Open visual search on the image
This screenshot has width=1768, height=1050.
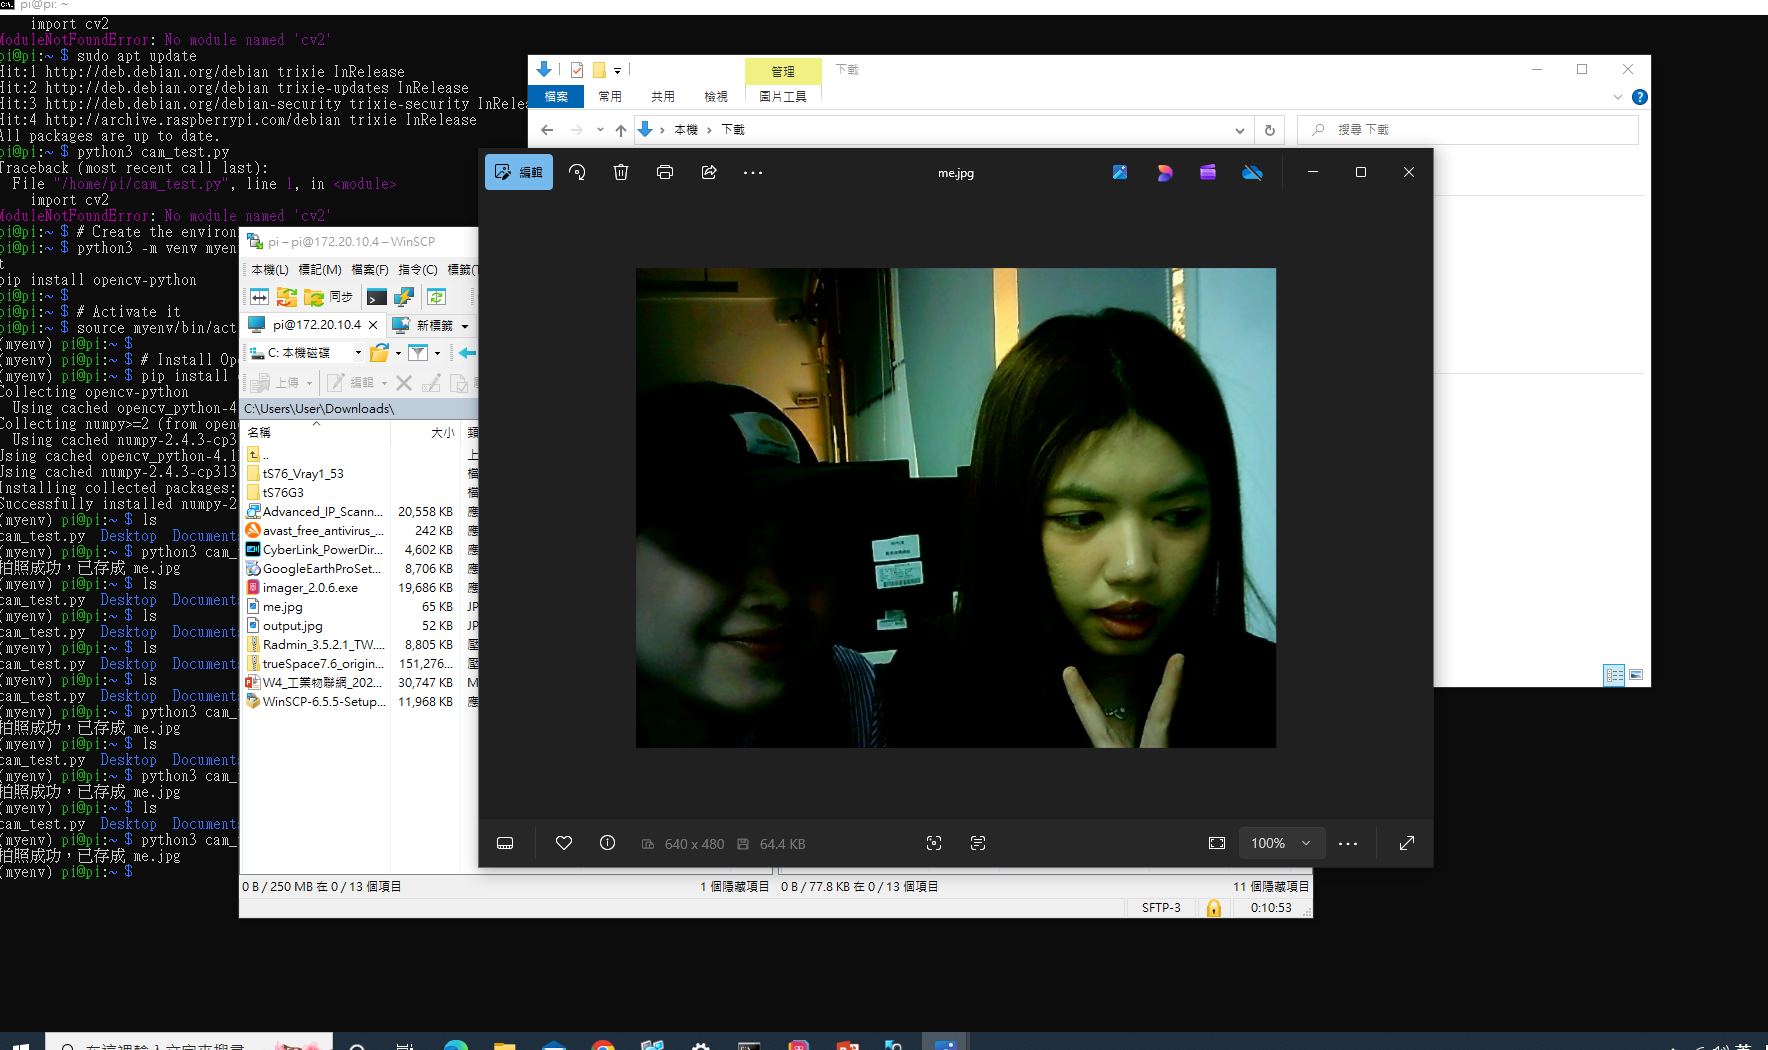933,843
